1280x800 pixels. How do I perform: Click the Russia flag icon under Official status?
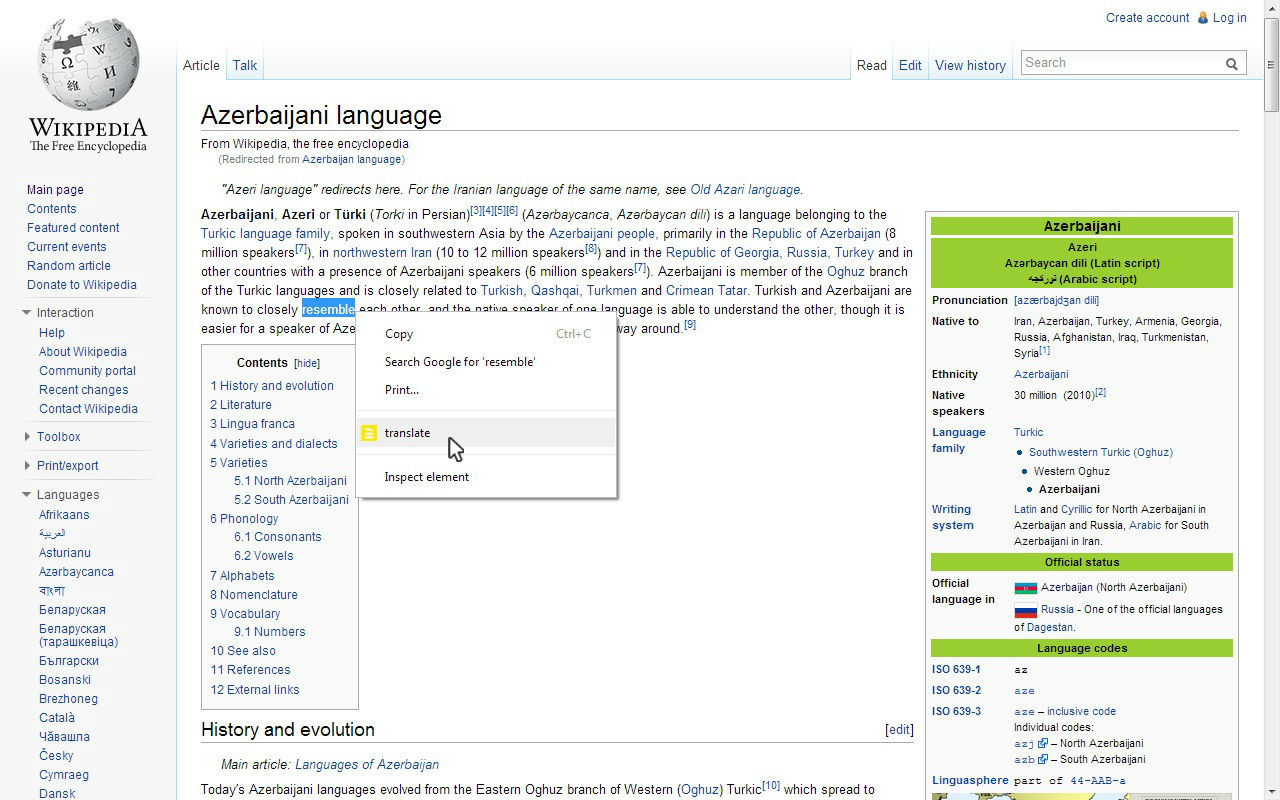click(1024, 609)
